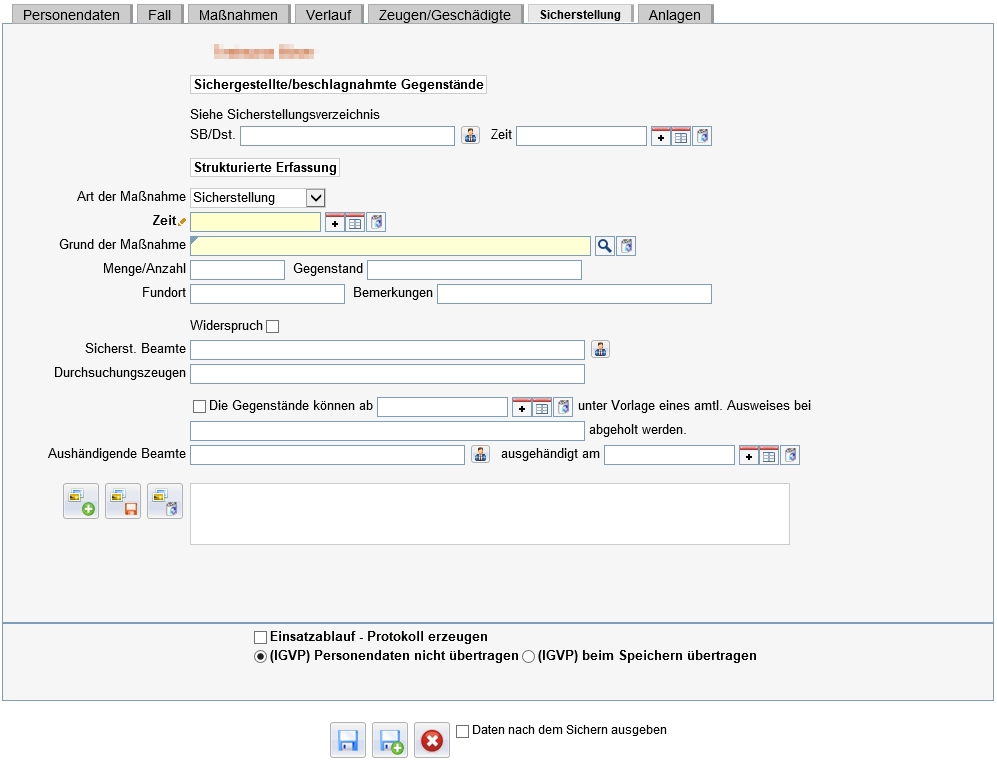Cancel with the red X icon
Viewport: 997px width, 764px height.
[x=432, y=740]
